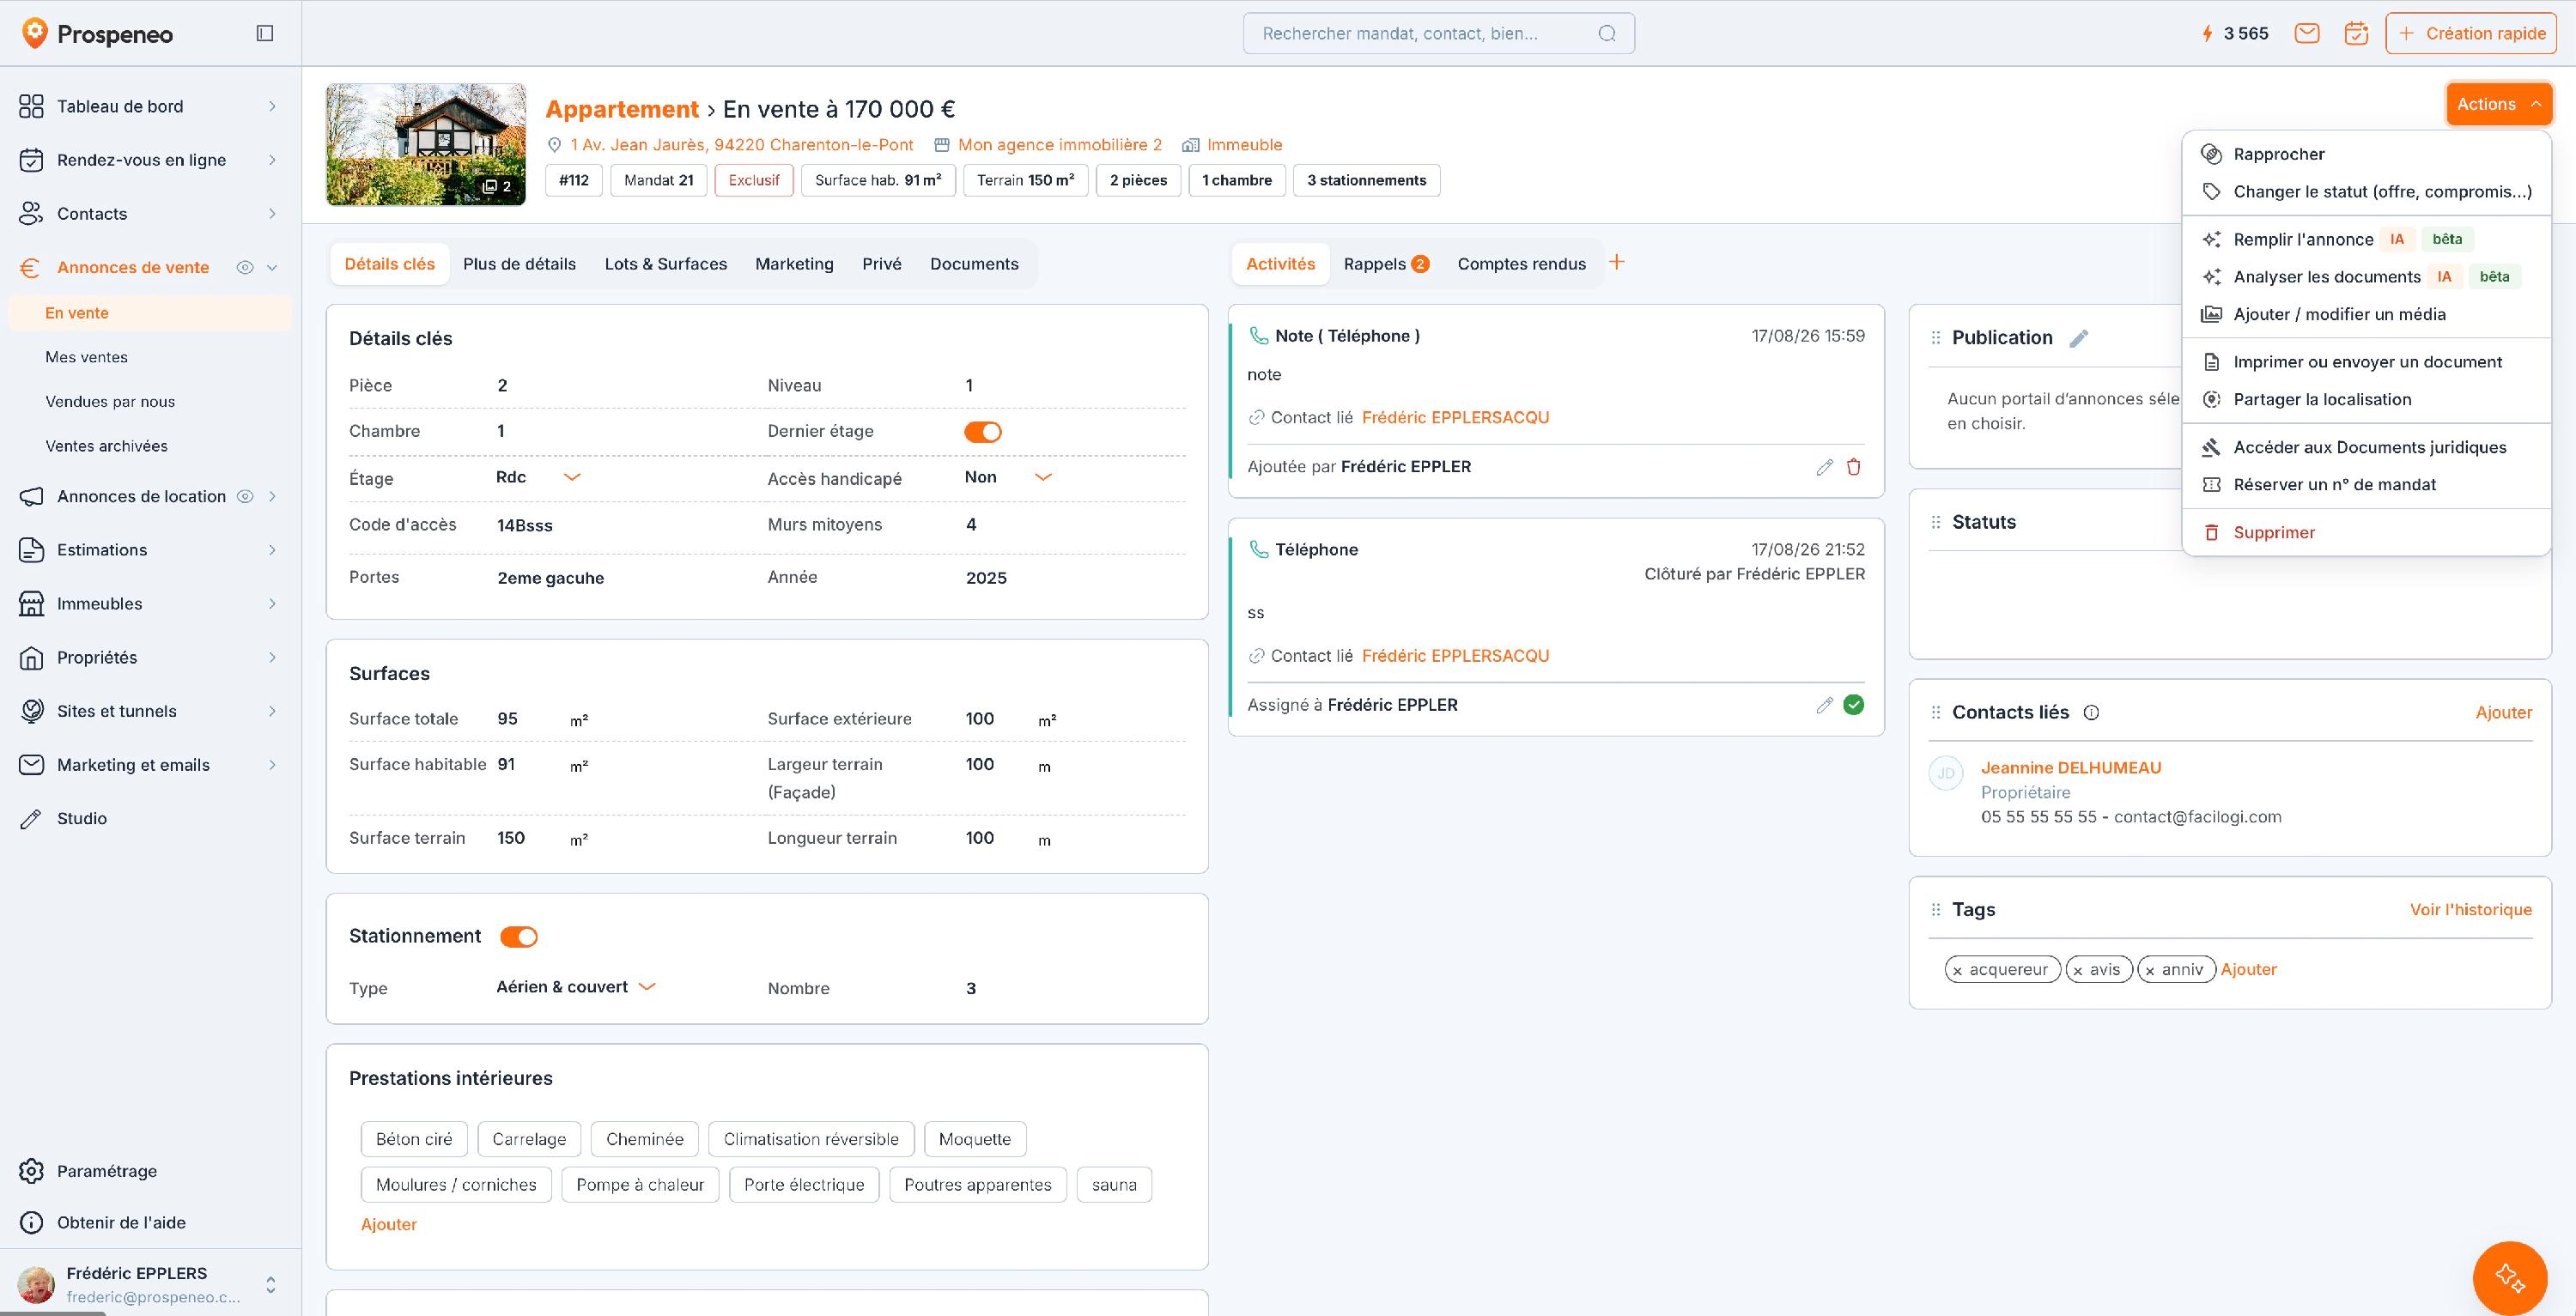Open the Étage Rdc dropdown
This screenshot has height=1316, width=2576.
point(538,477)
